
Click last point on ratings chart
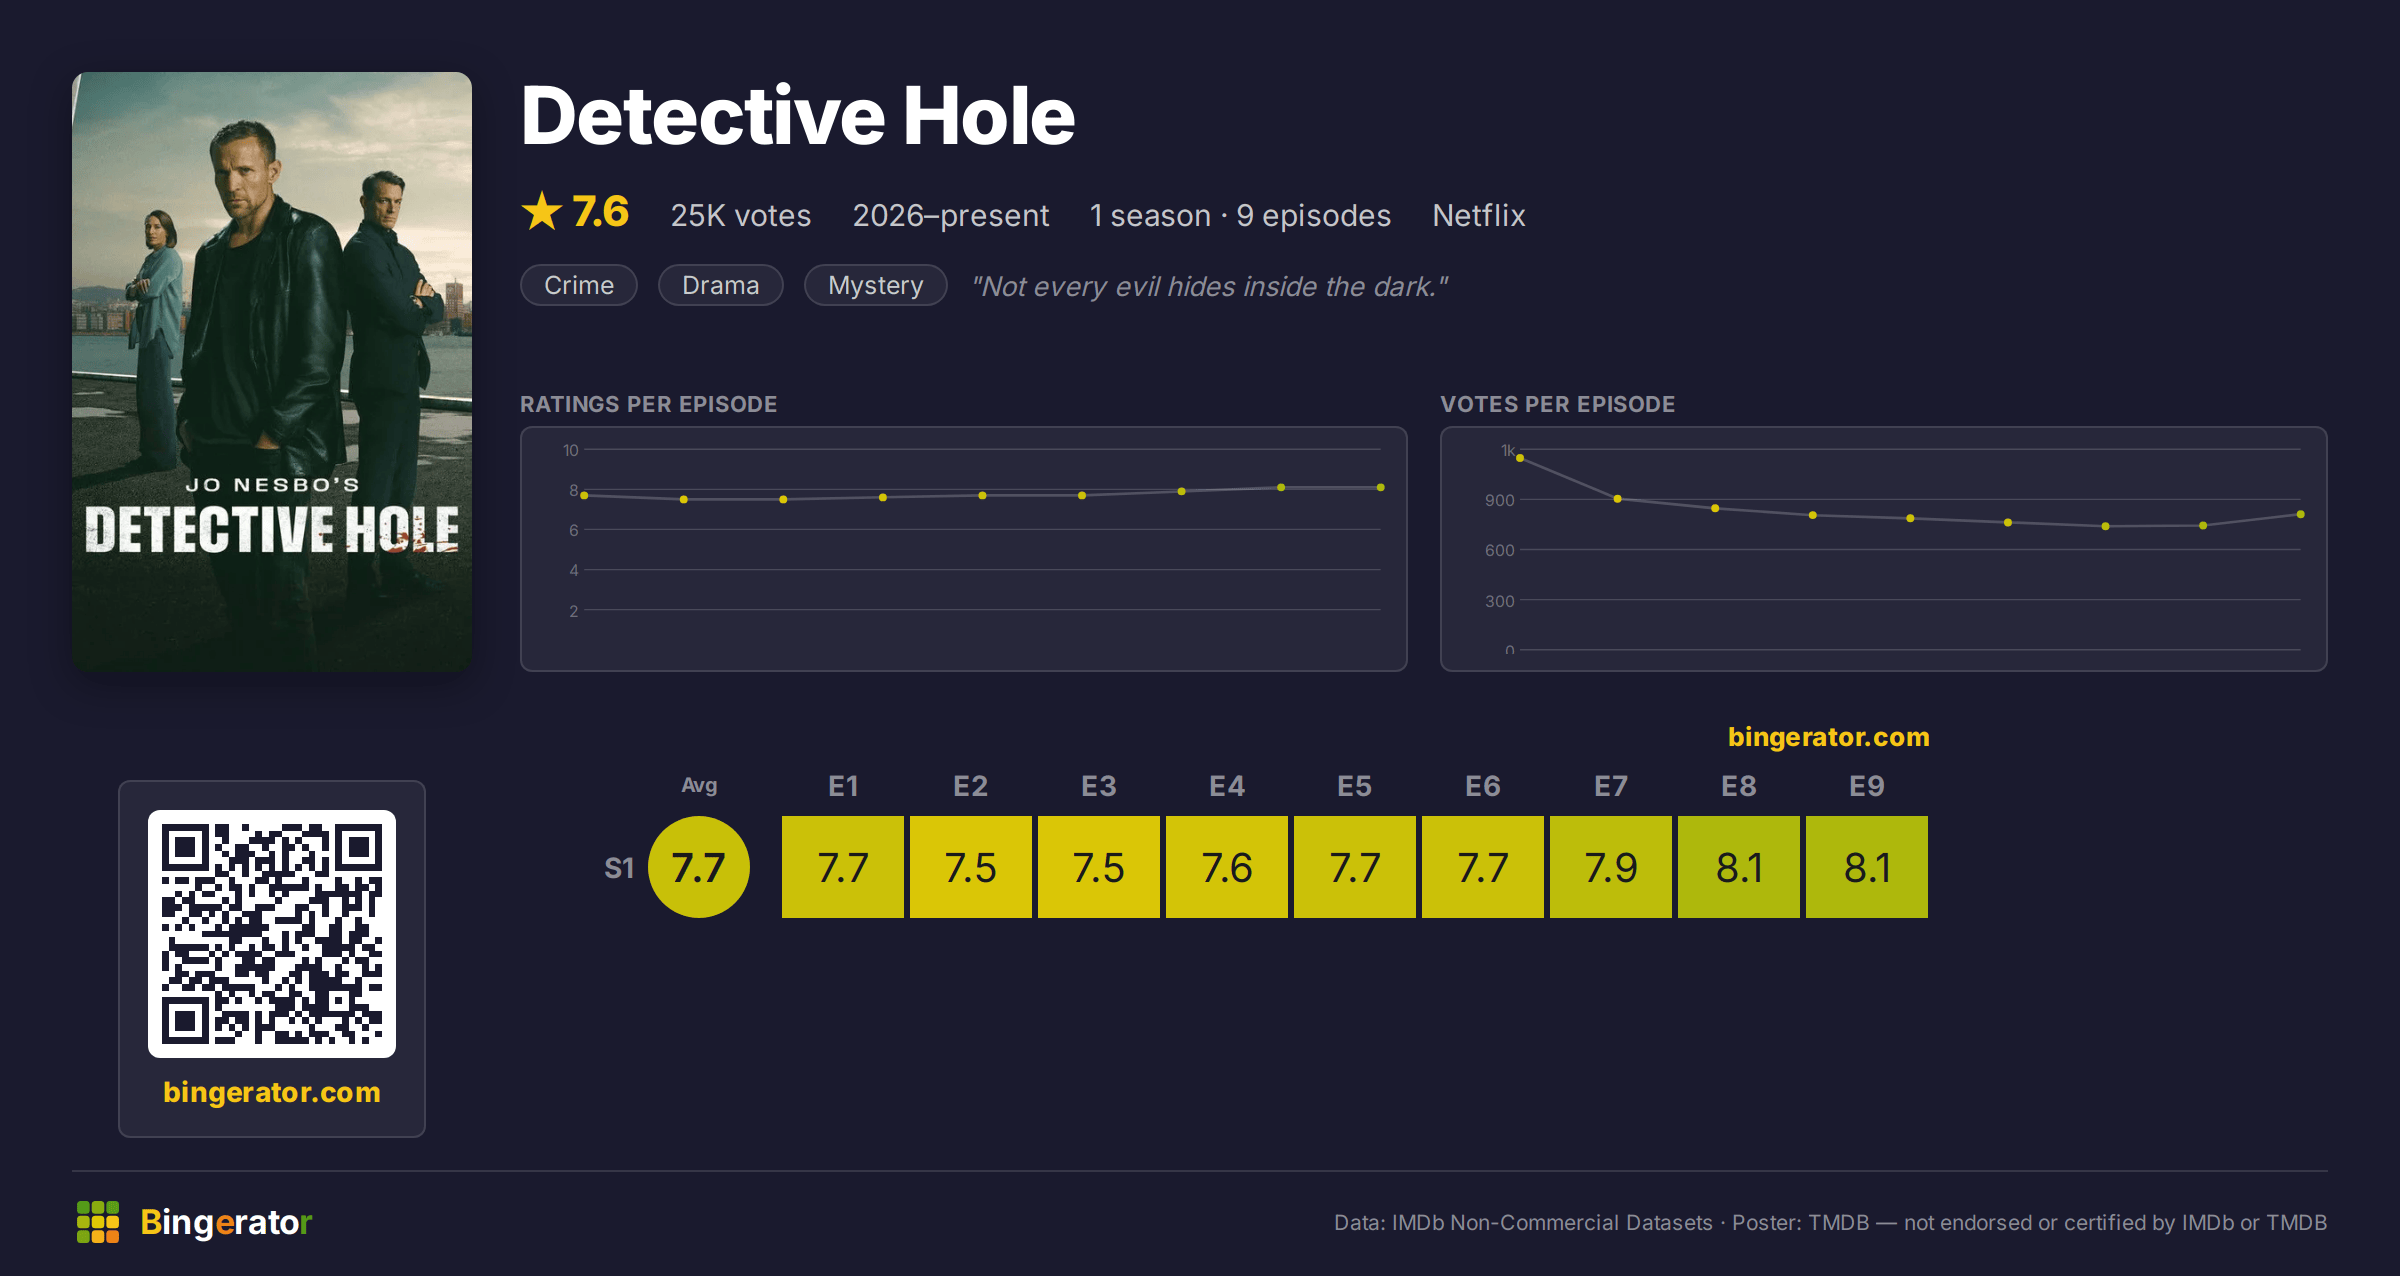click(x=1381, y=488)
